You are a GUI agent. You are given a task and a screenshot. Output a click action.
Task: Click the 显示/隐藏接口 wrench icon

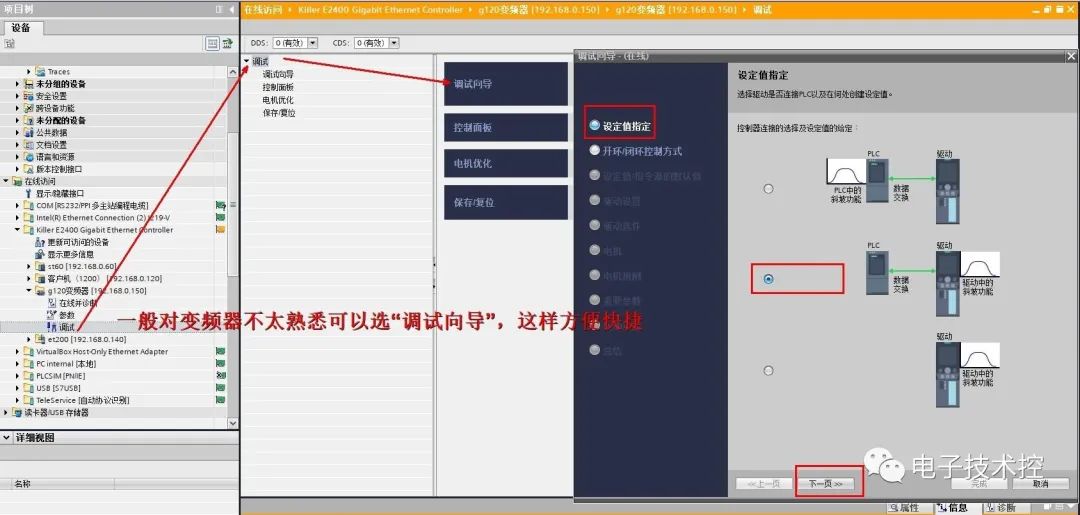29,193
